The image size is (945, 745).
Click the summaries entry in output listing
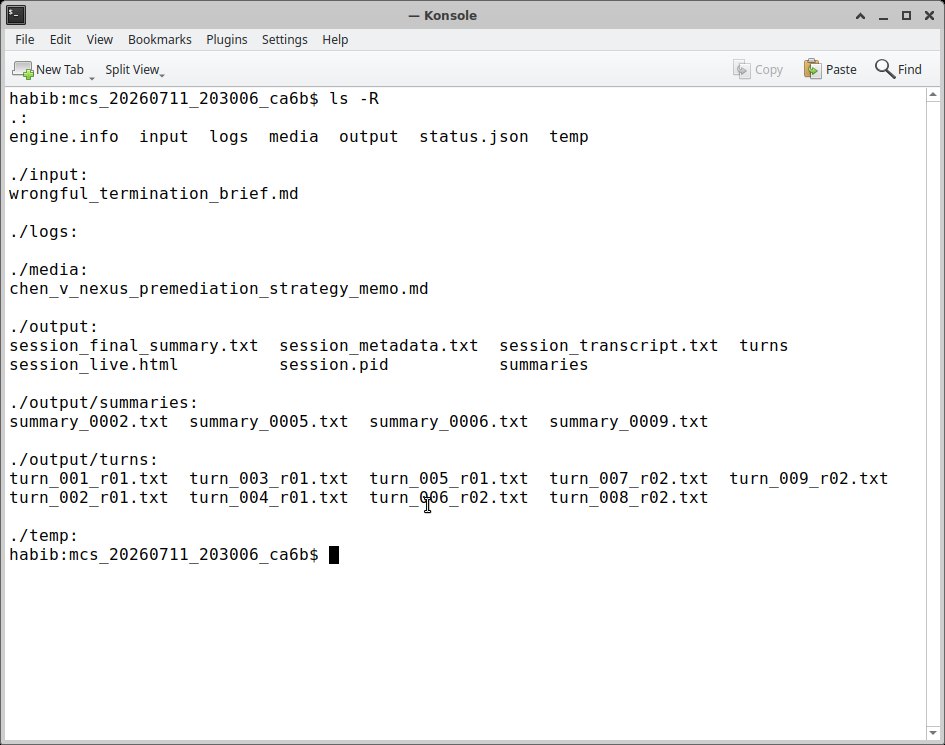544,365
